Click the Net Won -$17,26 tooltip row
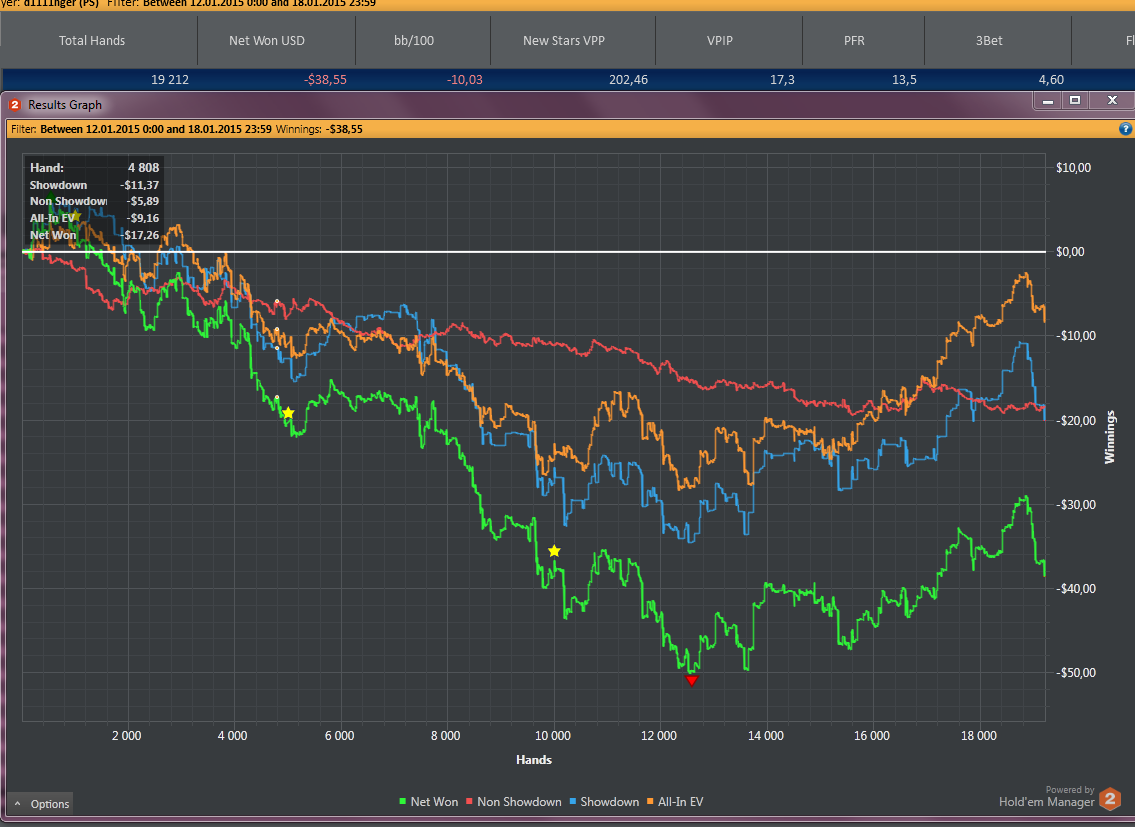This screenshot has height=827, width=1135. [94, 235]
